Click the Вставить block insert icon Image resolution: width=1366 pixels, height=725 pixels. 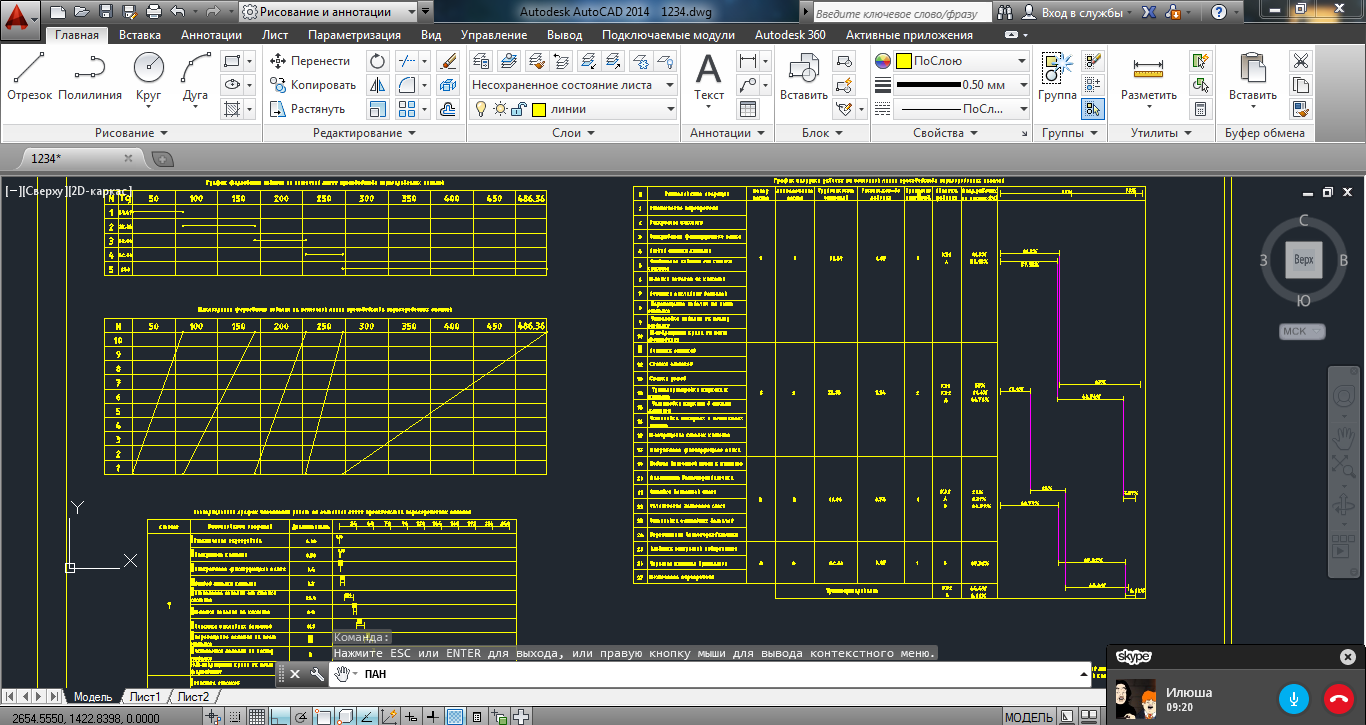(x=804, y=78)
